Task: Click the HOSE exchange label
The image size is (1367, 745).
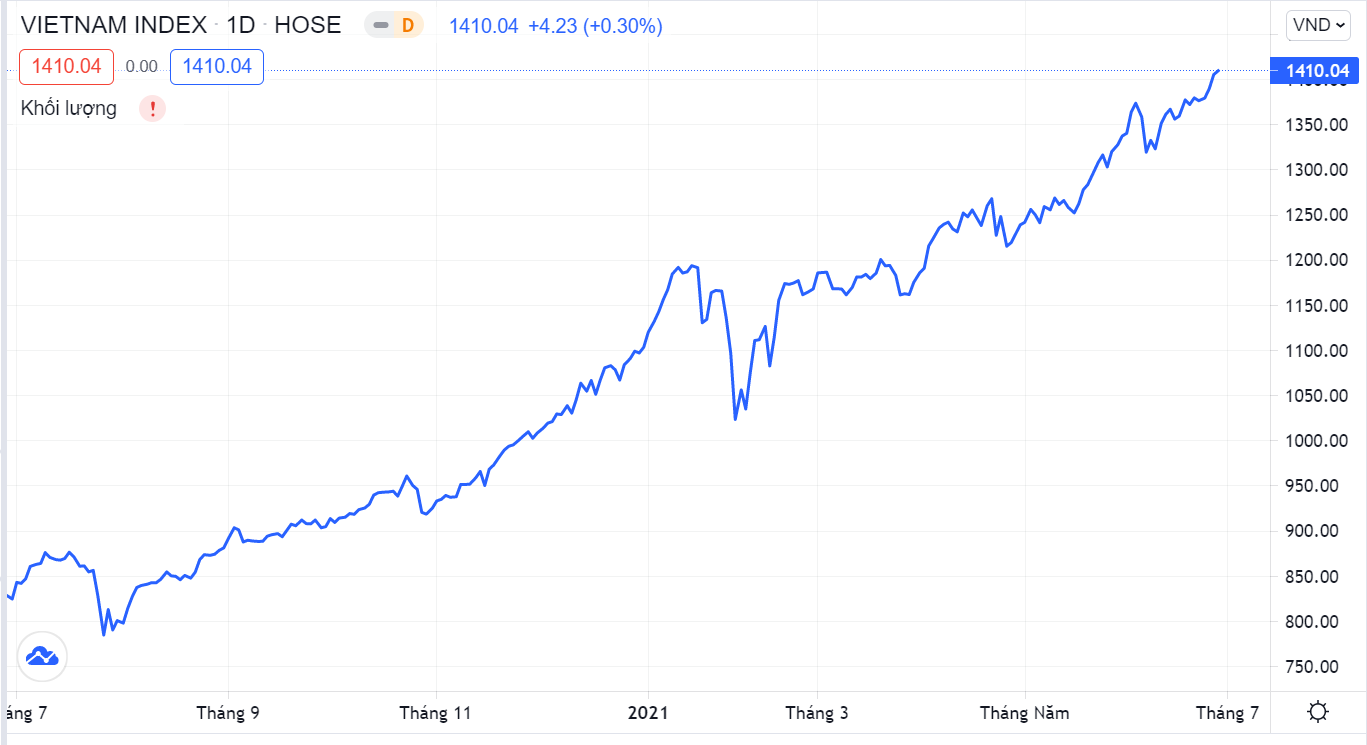Action: point(307,25)
